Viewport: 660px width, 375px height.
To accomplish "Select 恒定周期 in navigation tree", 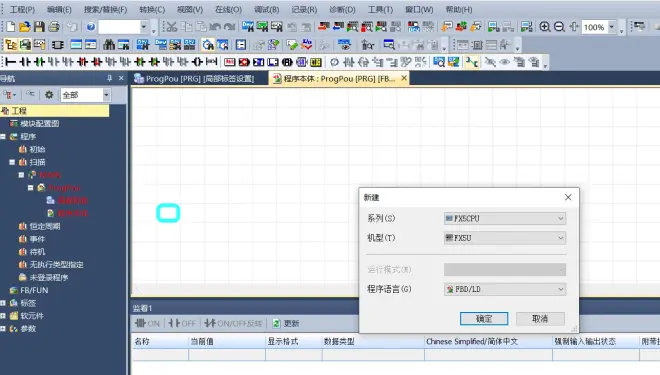I will click(45, 226).
